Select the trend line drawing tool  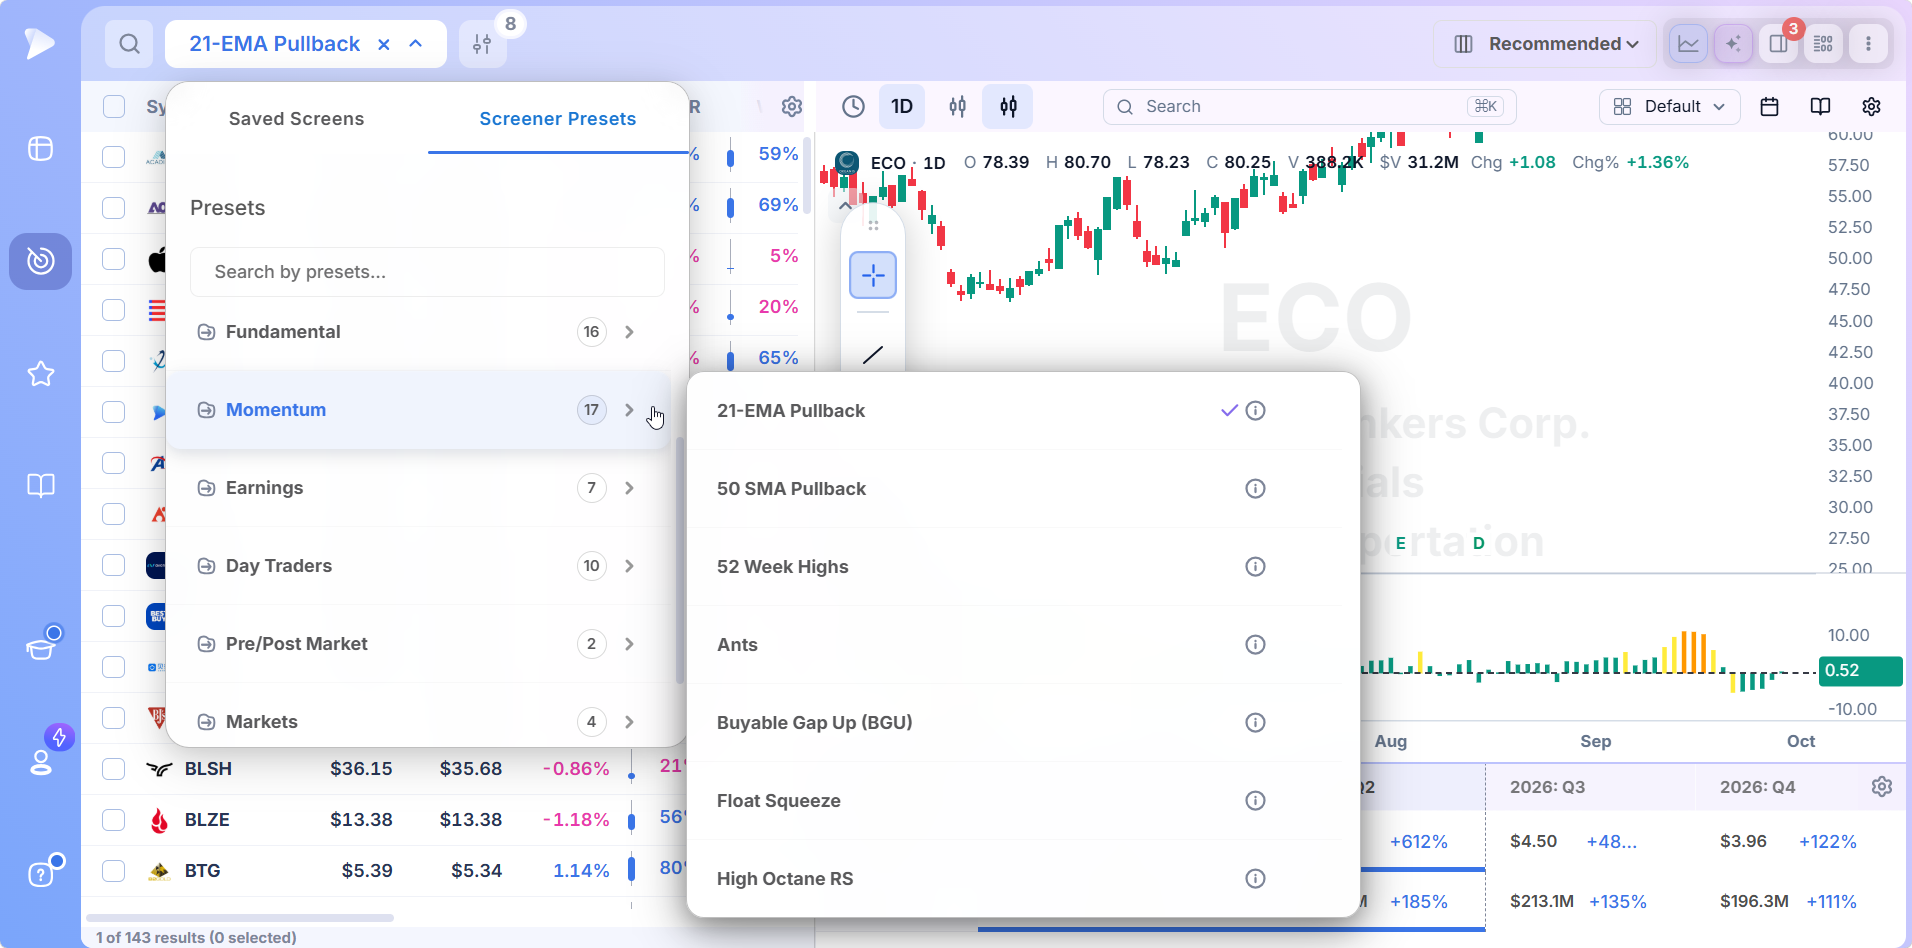click(873, 355)
